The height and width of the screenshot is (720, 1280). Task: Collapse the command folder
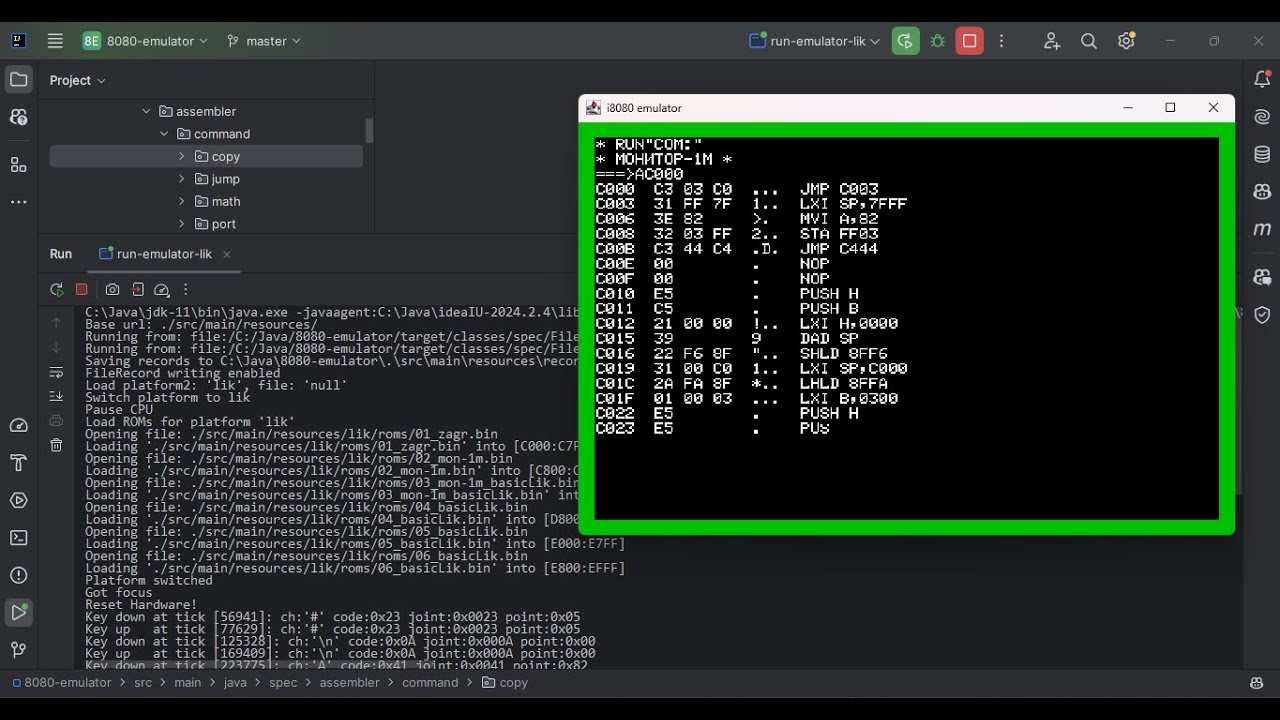164,134
